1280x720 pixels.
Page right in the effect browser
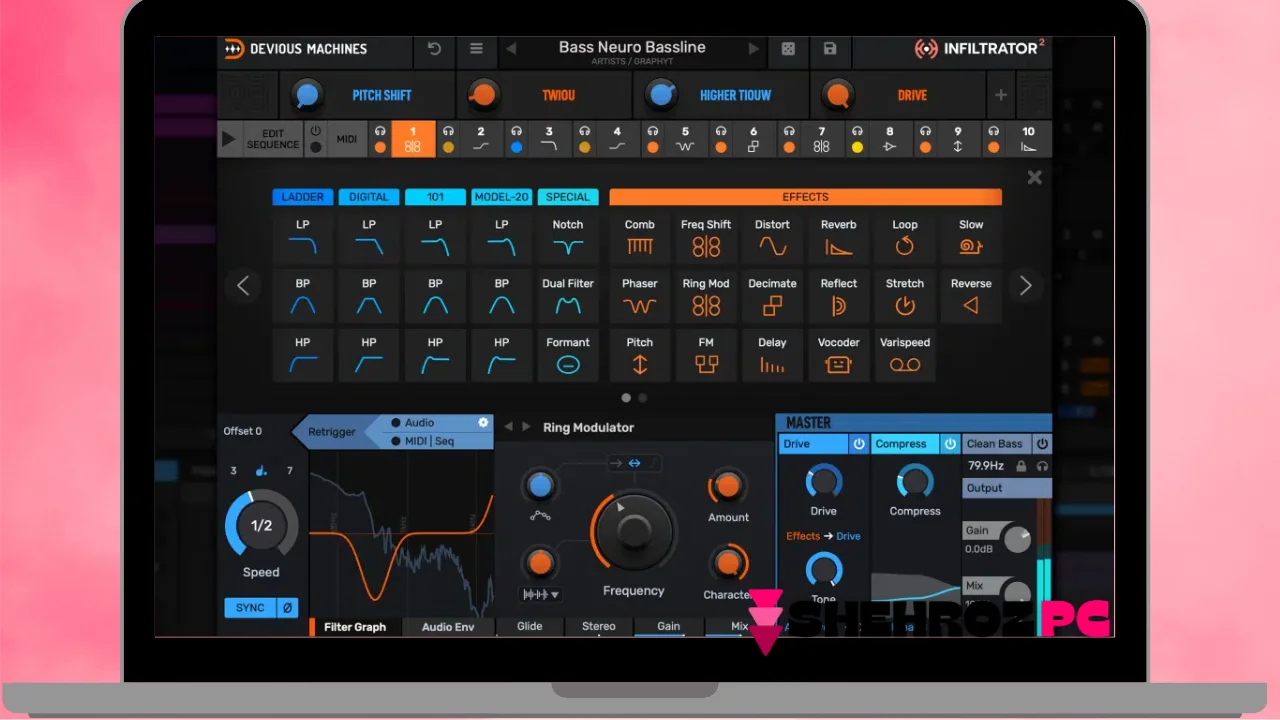pos(1025,286)
